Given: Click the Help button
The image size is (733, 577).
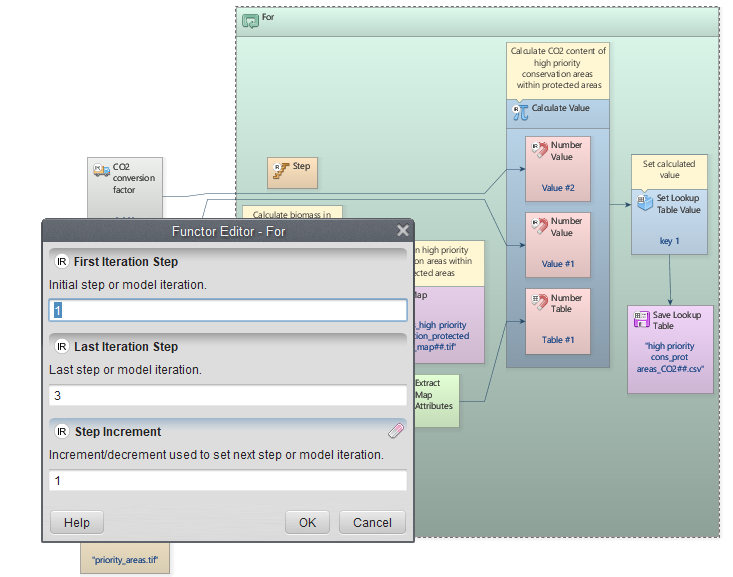Looking at the screenshot, I should [77, 522].
